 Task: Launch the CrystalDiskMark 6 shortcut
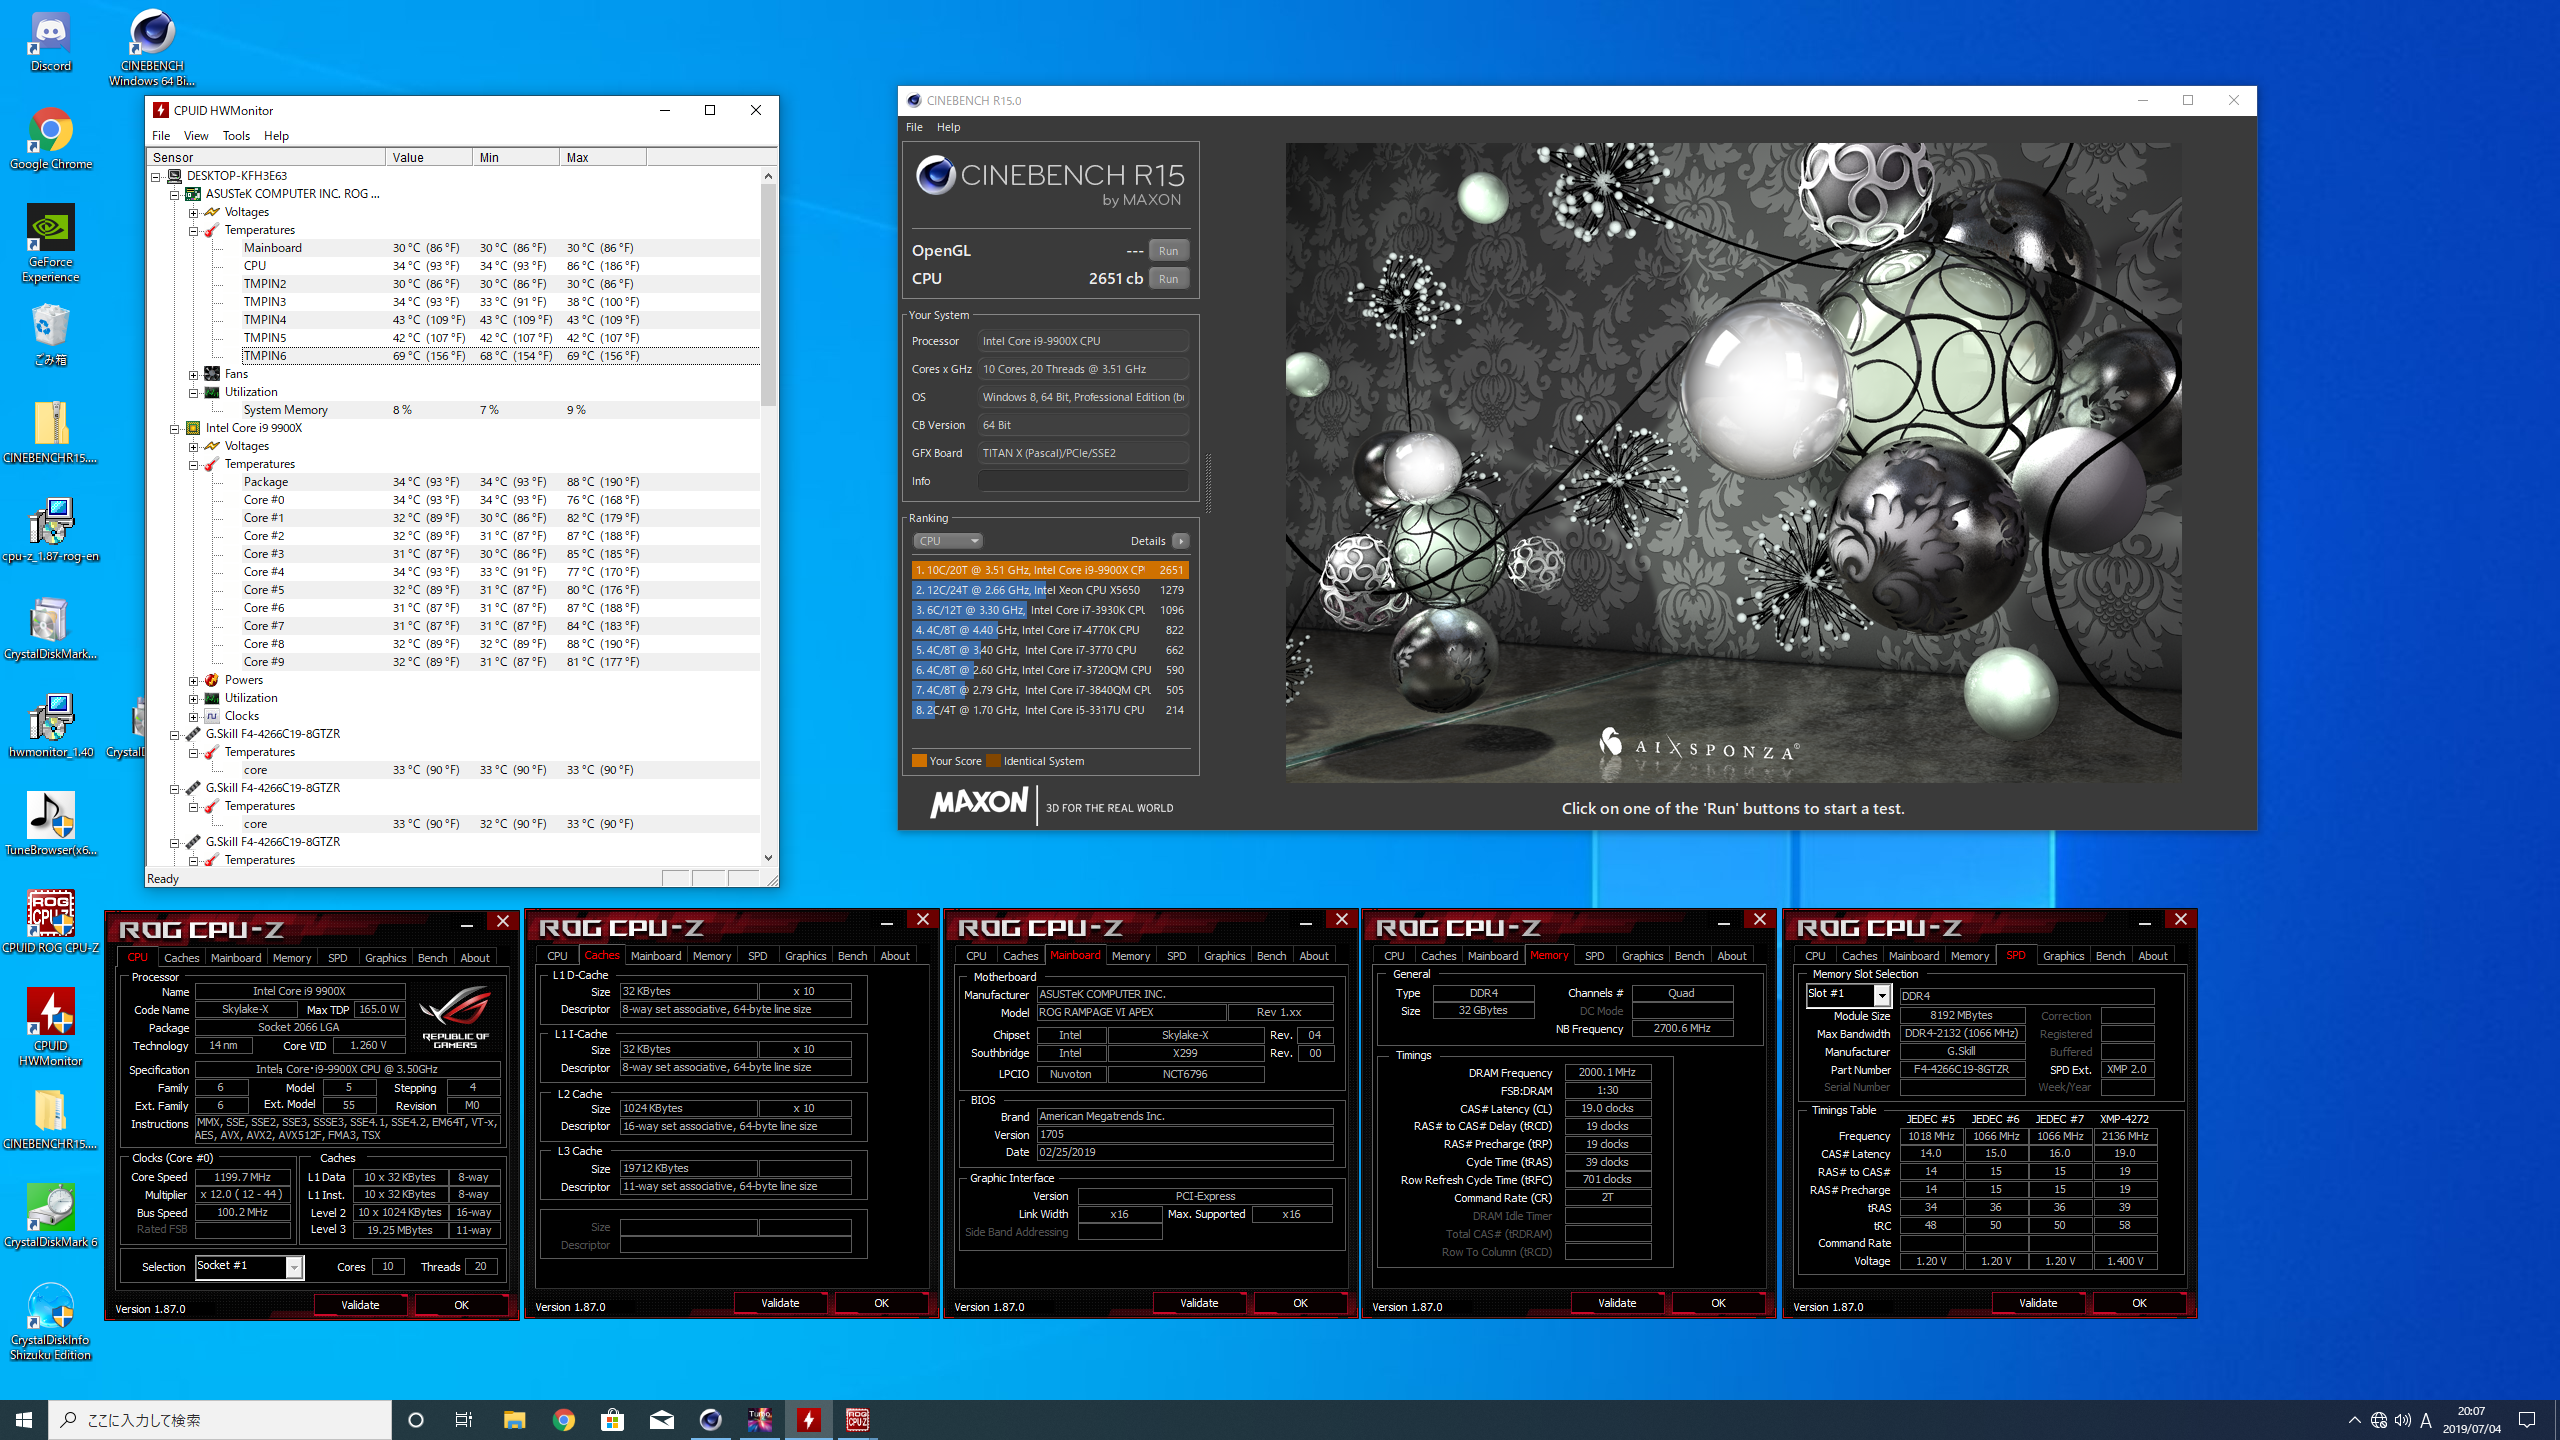tap(50, 1215)
